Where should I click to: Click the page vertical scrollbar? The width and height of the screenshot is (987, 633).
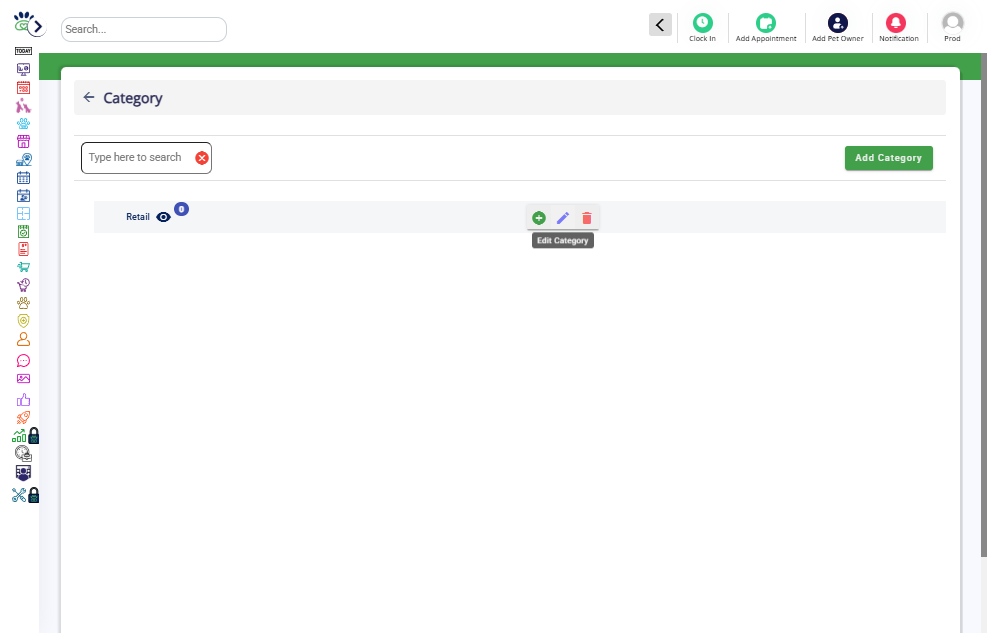point(983,305)
